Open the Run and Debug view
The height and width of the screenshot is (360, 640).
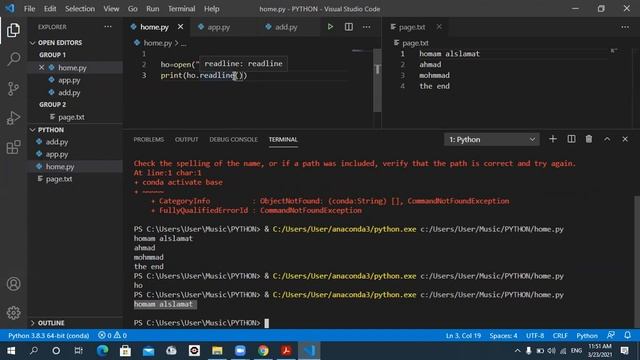[13, 118]
